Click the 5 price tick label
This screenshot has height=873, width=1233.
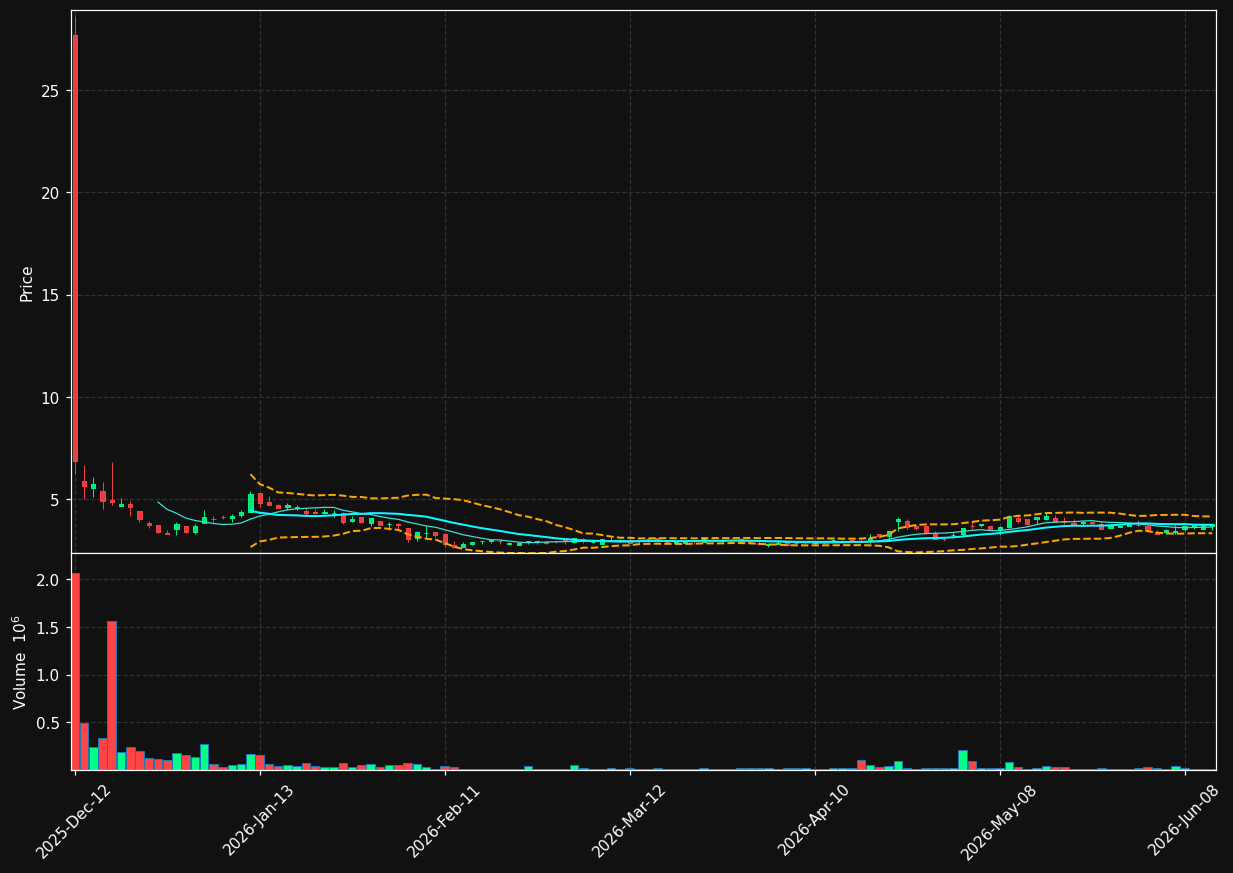click(57, 500)
